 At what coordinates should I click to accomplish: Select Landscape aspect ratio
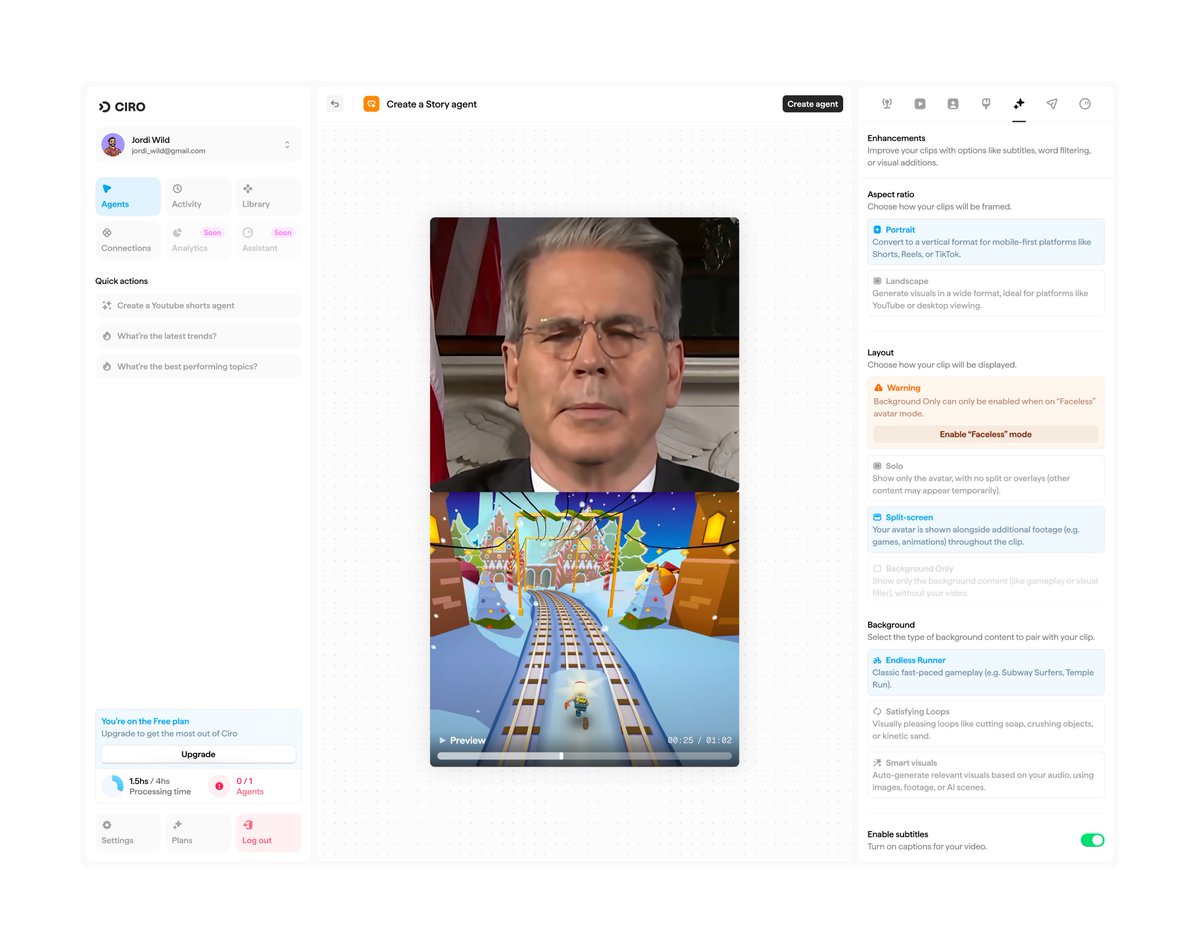pos(985,293)
